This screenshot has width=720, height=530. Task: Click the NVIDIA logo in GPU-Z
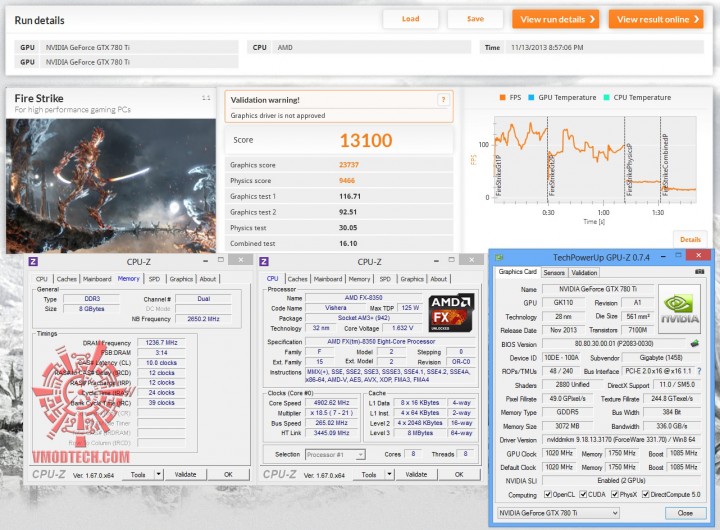[x=680, y=310]
